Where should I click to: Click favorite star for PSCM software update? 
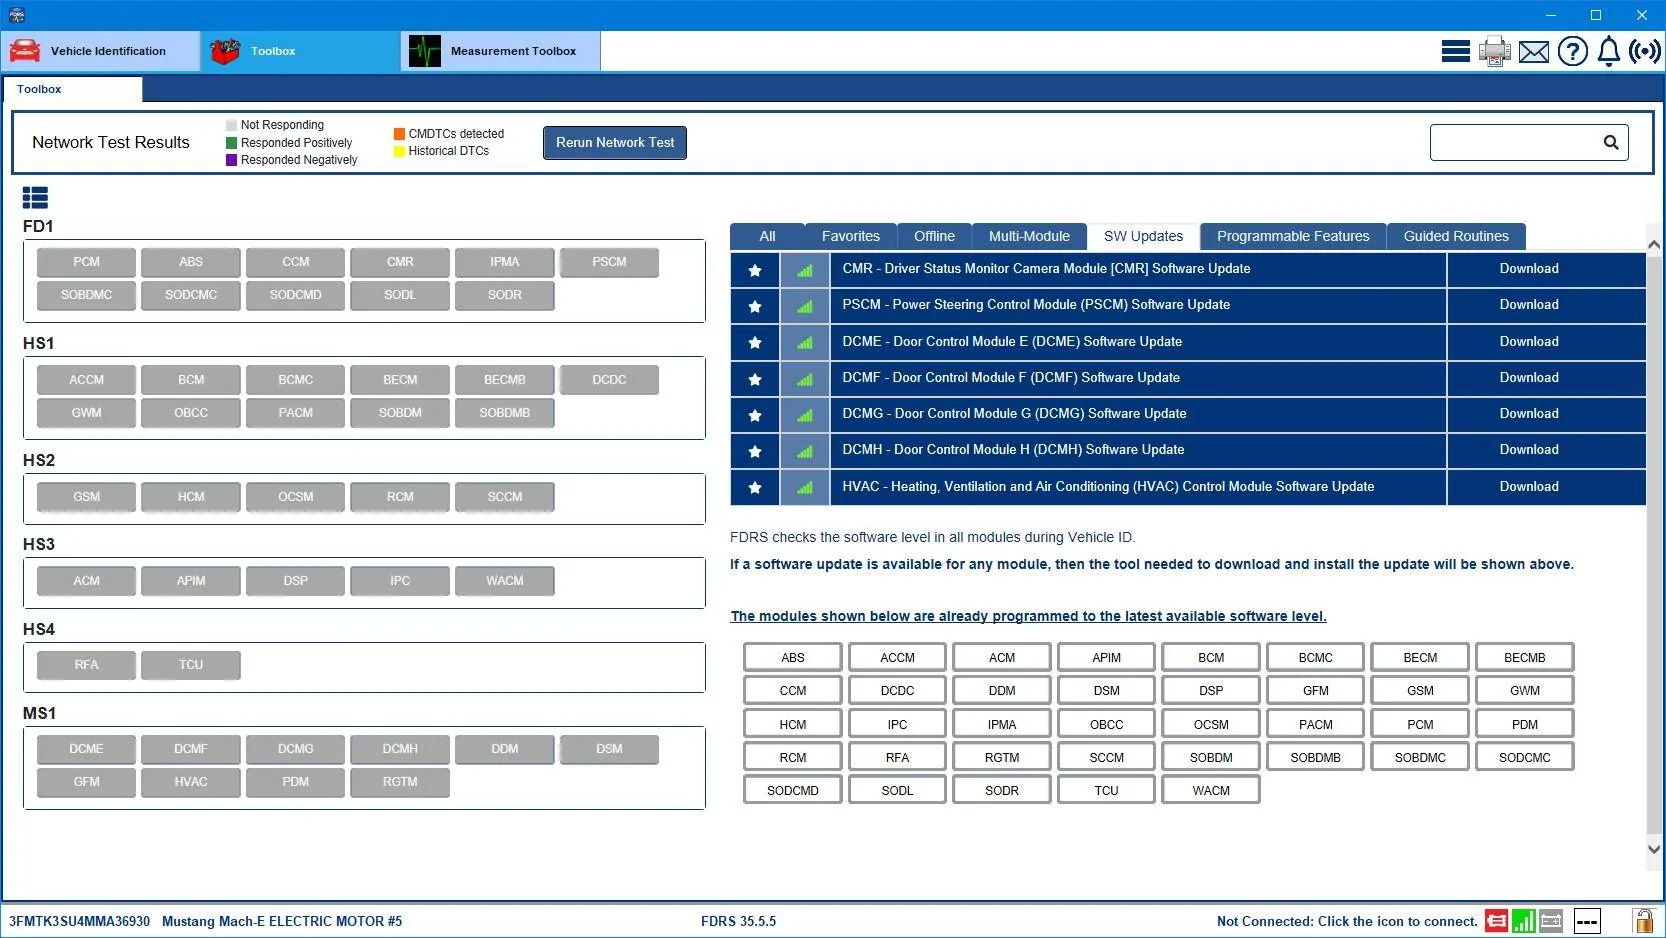pos(755,306)
